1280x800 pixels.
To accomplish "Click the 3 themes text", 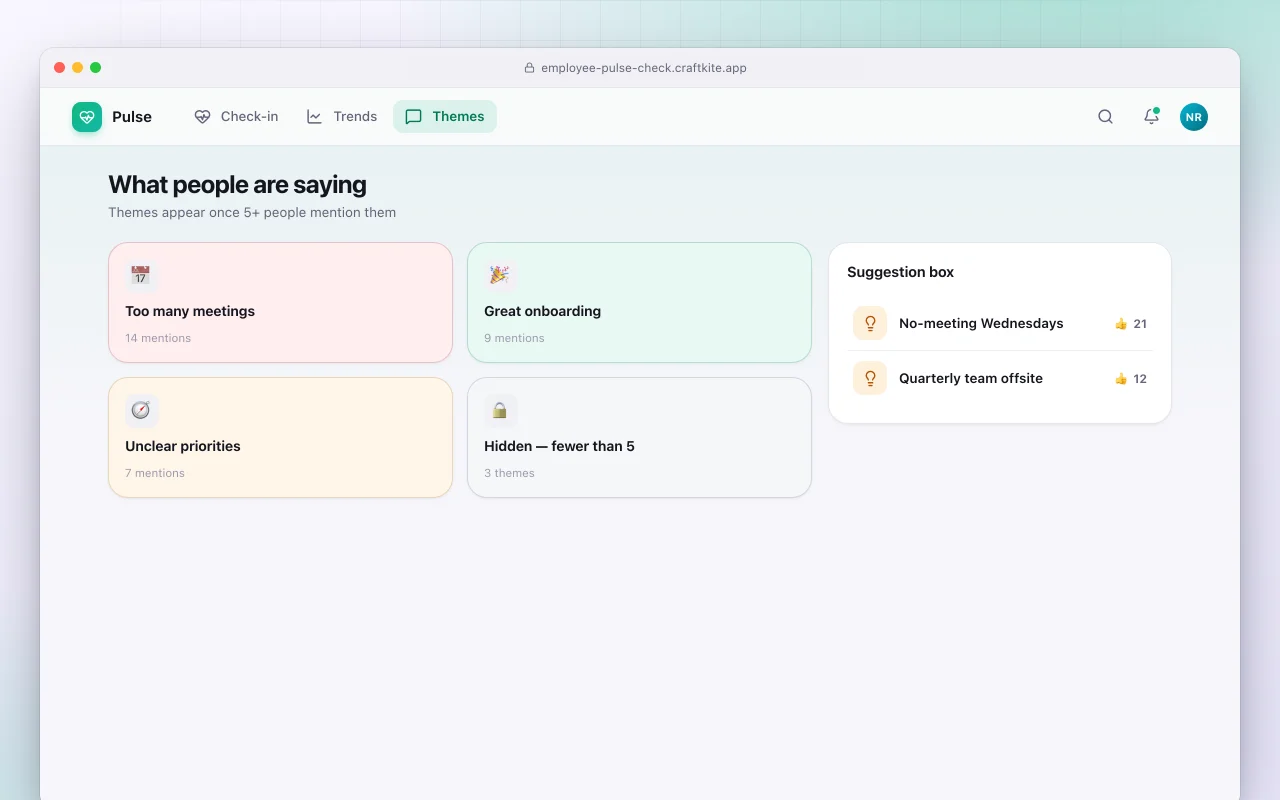I will 509,473.
